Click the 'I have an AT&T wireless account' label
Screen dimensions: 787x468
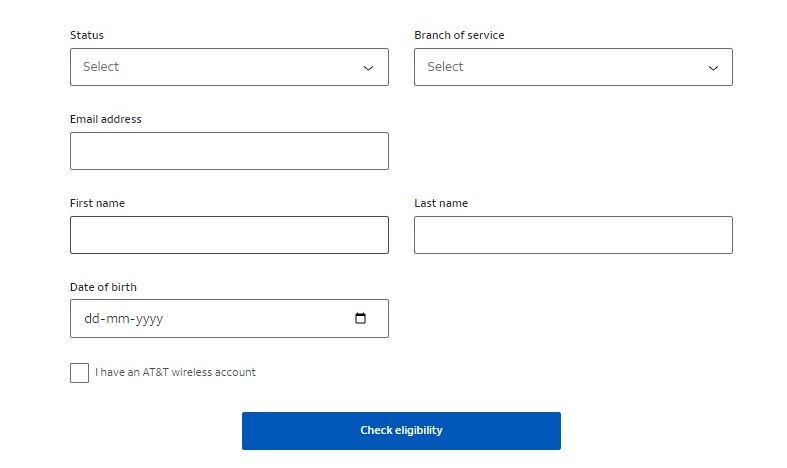pos(175,372)
